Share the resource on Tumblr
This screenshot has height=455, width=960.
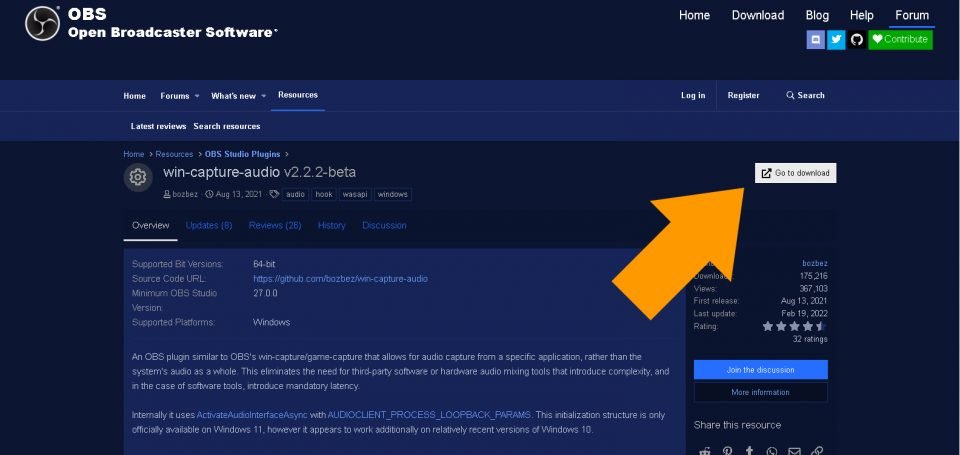(749, 451)
